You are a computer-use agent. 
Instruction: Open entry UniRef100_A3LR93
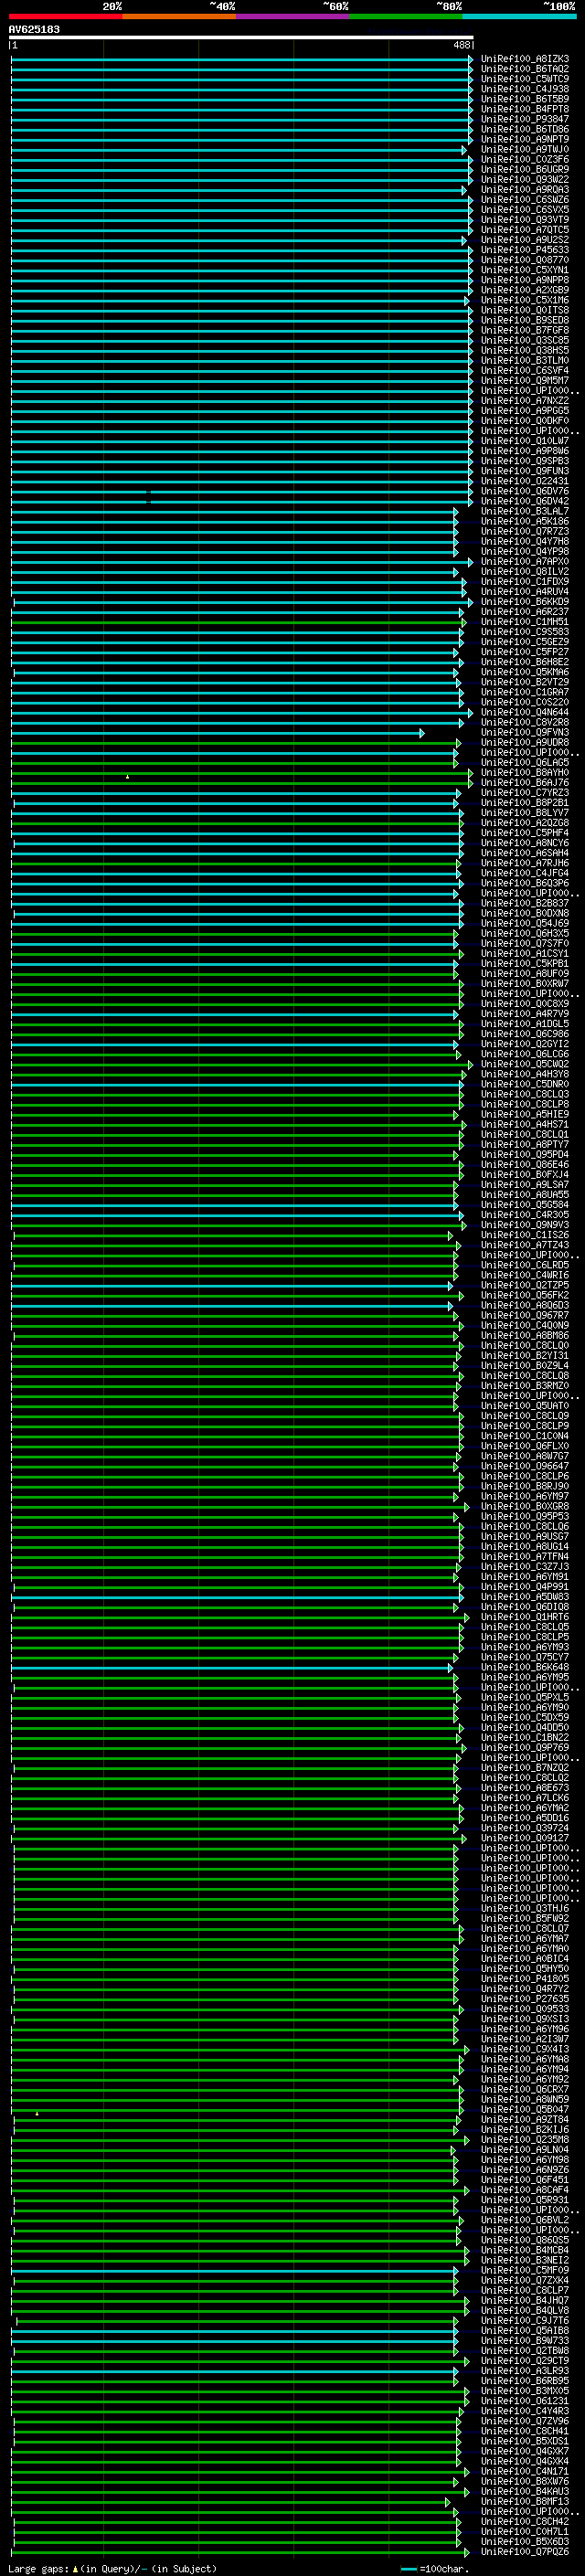525,2370
